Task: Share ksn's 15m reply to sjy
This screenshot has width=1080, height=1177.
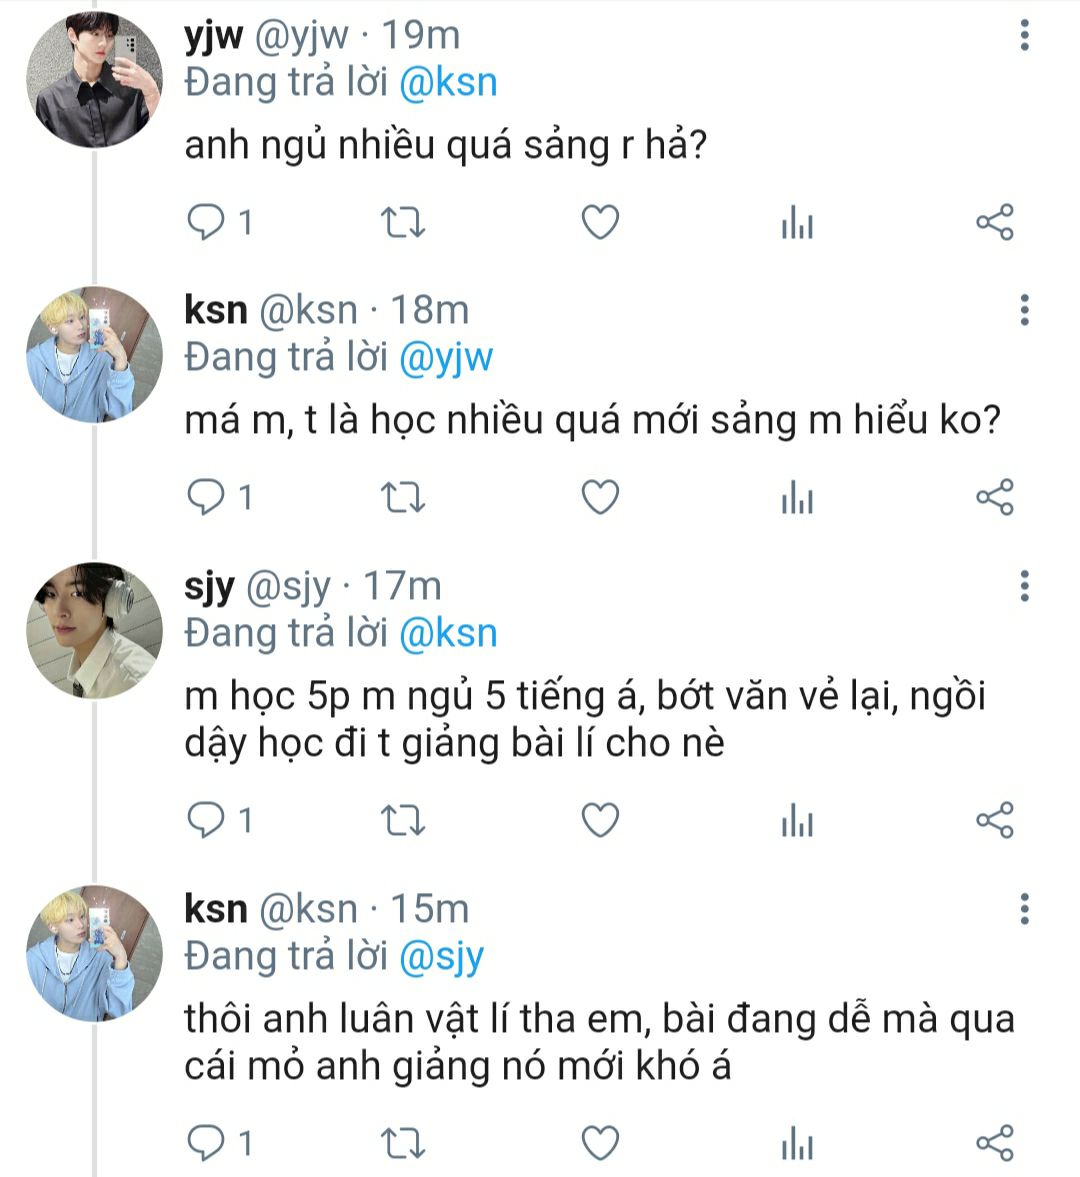Action: [x=994, y=1142]
